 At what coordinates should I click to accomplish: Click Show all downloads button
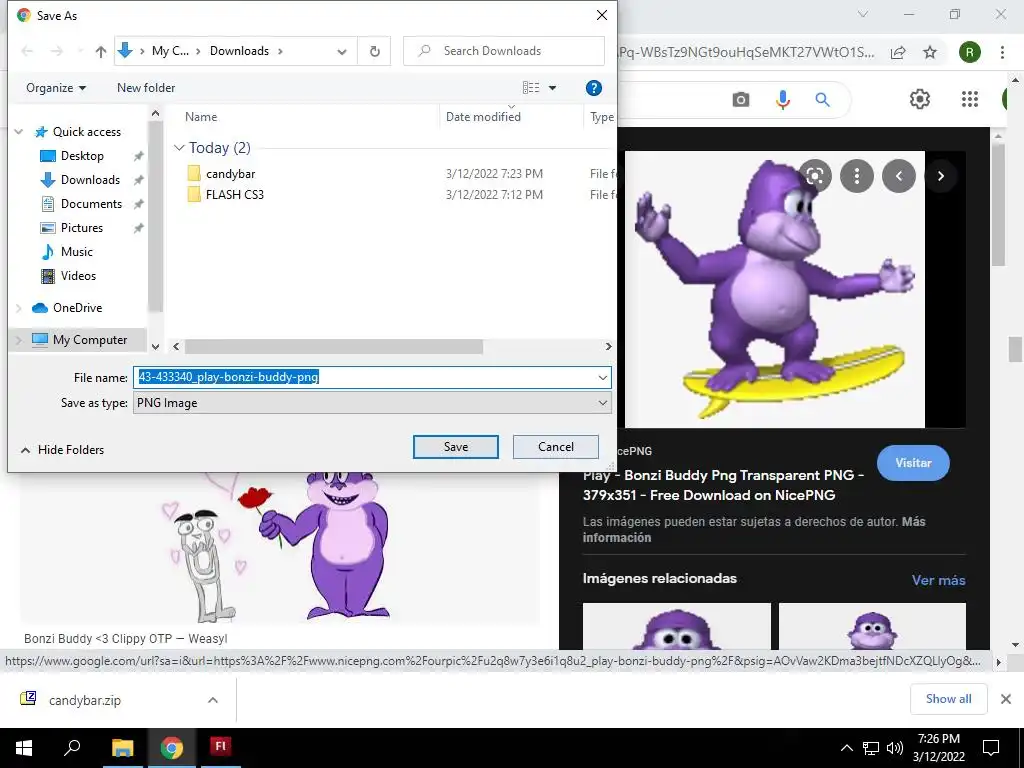tap(948, 699)
